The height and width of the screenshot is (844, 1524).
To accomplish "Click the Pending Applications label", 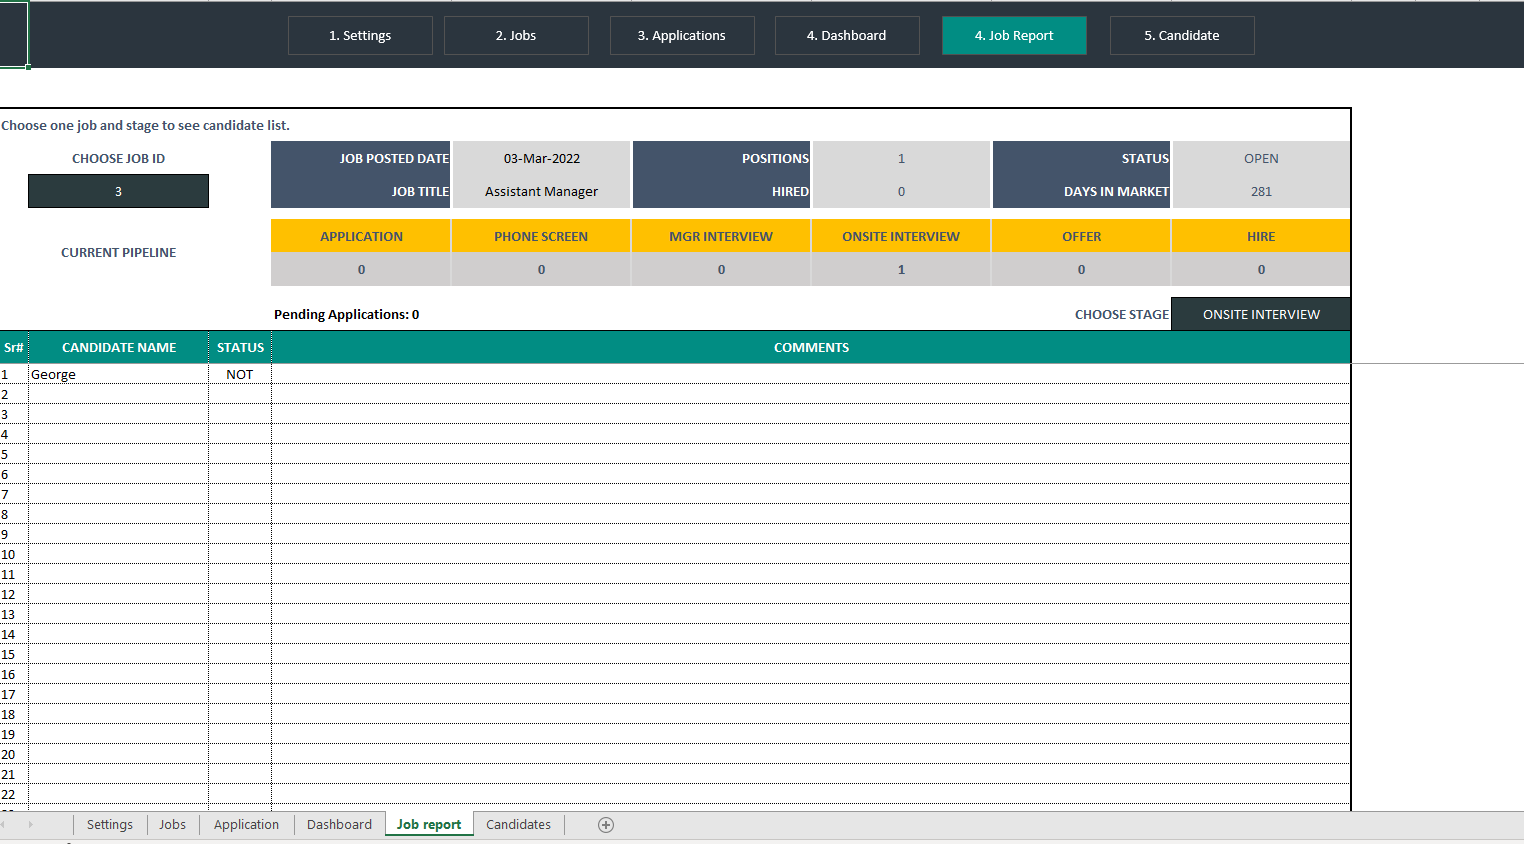I will tap(346, 313).
